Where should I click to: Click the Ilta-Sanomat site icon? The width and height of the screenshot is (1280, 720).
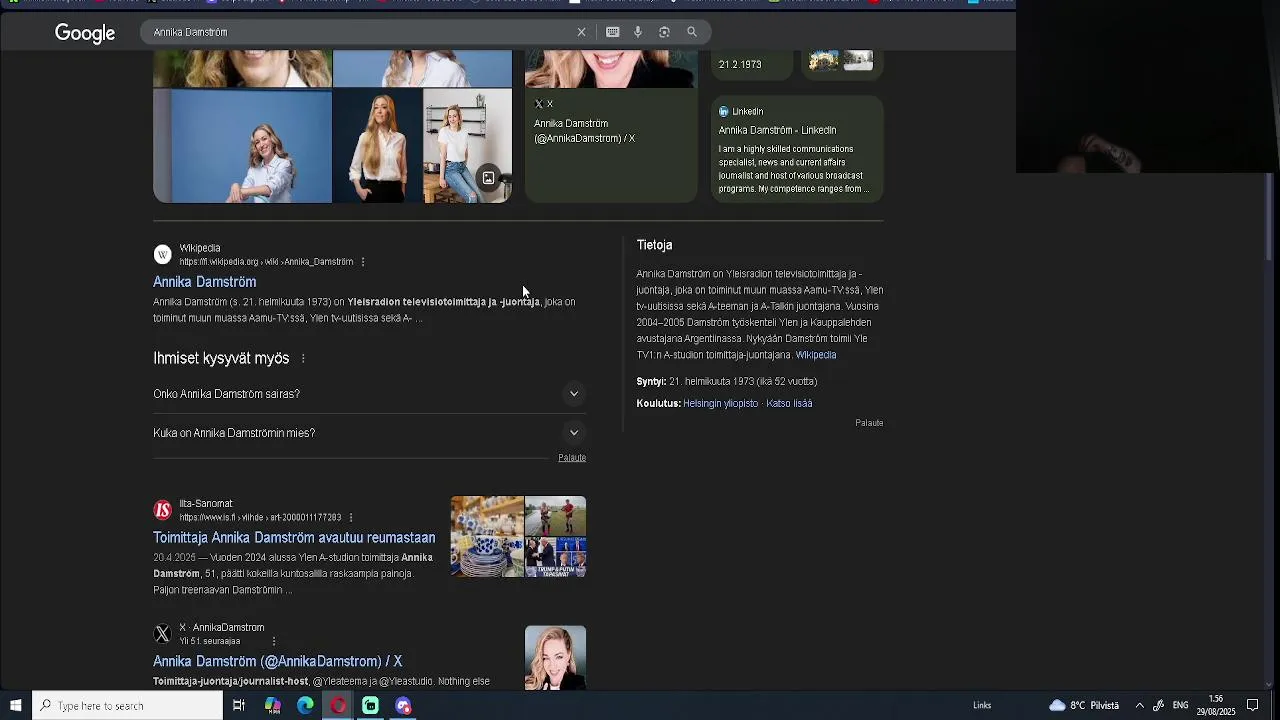pos(162,511)
